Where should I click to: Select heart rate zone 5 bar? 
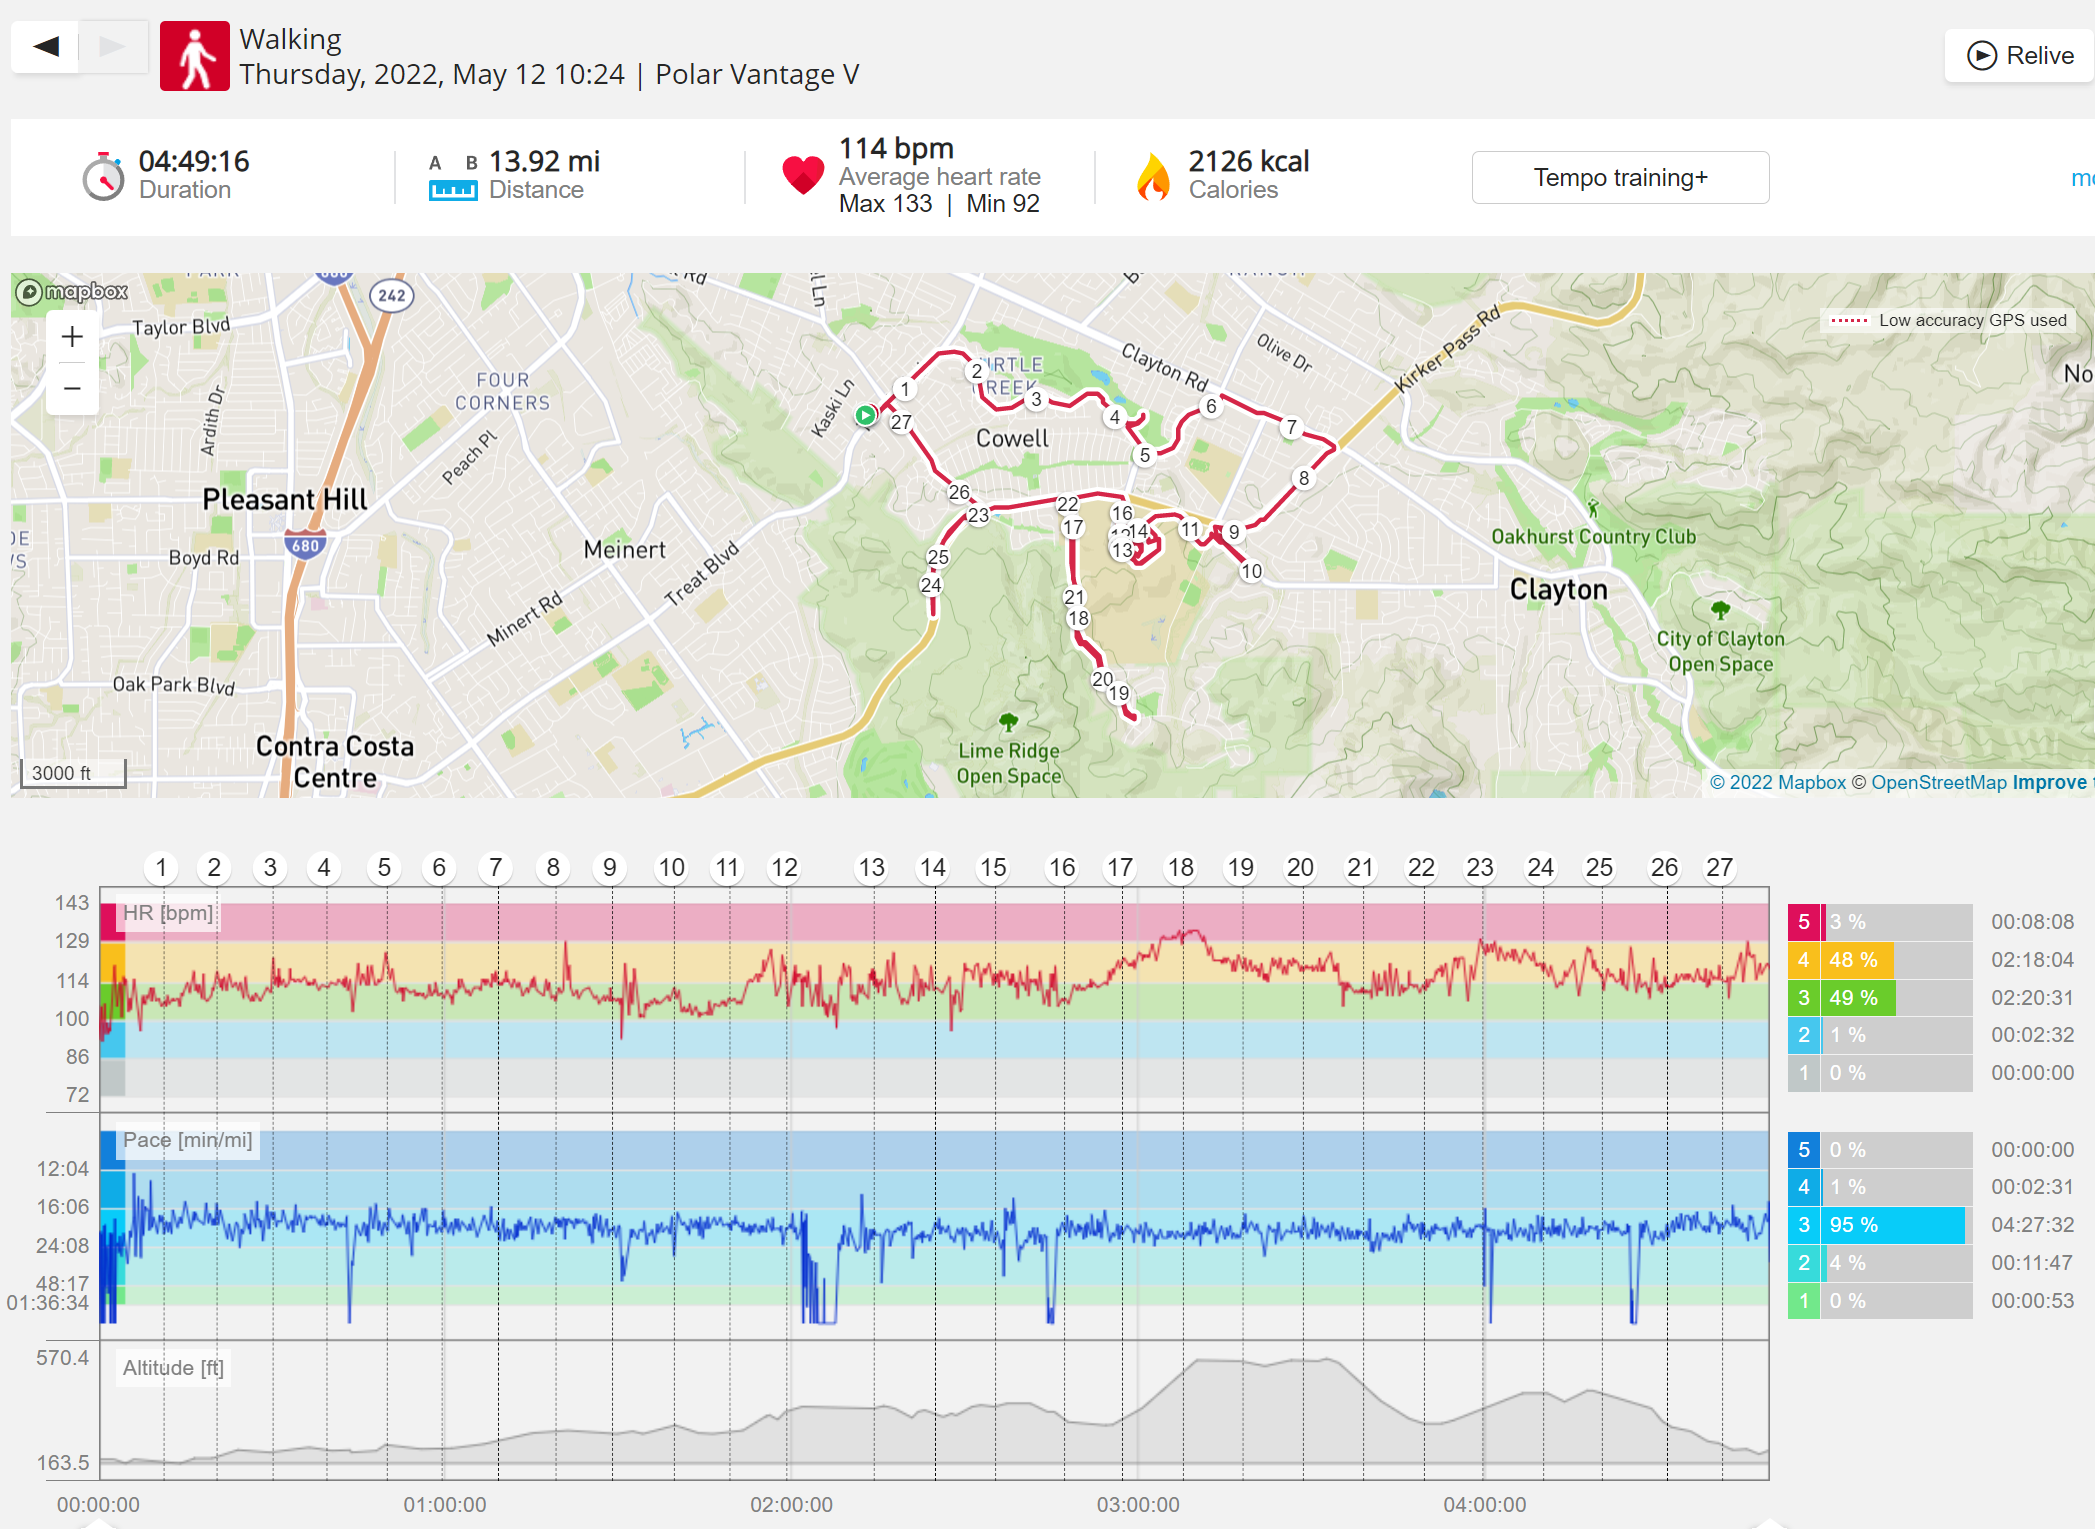(x=1880, y=922)
